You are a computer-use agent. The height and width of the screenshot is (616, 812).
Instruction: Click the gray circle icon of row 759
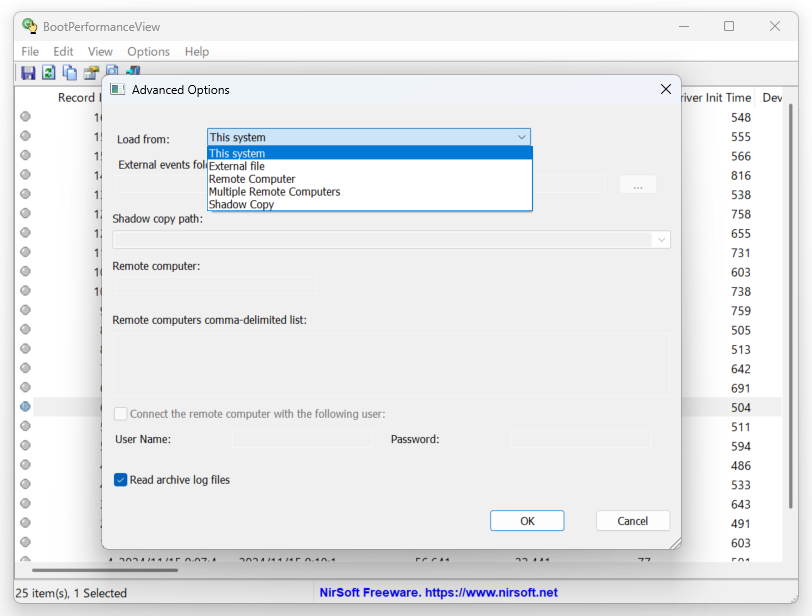(25, 310)
